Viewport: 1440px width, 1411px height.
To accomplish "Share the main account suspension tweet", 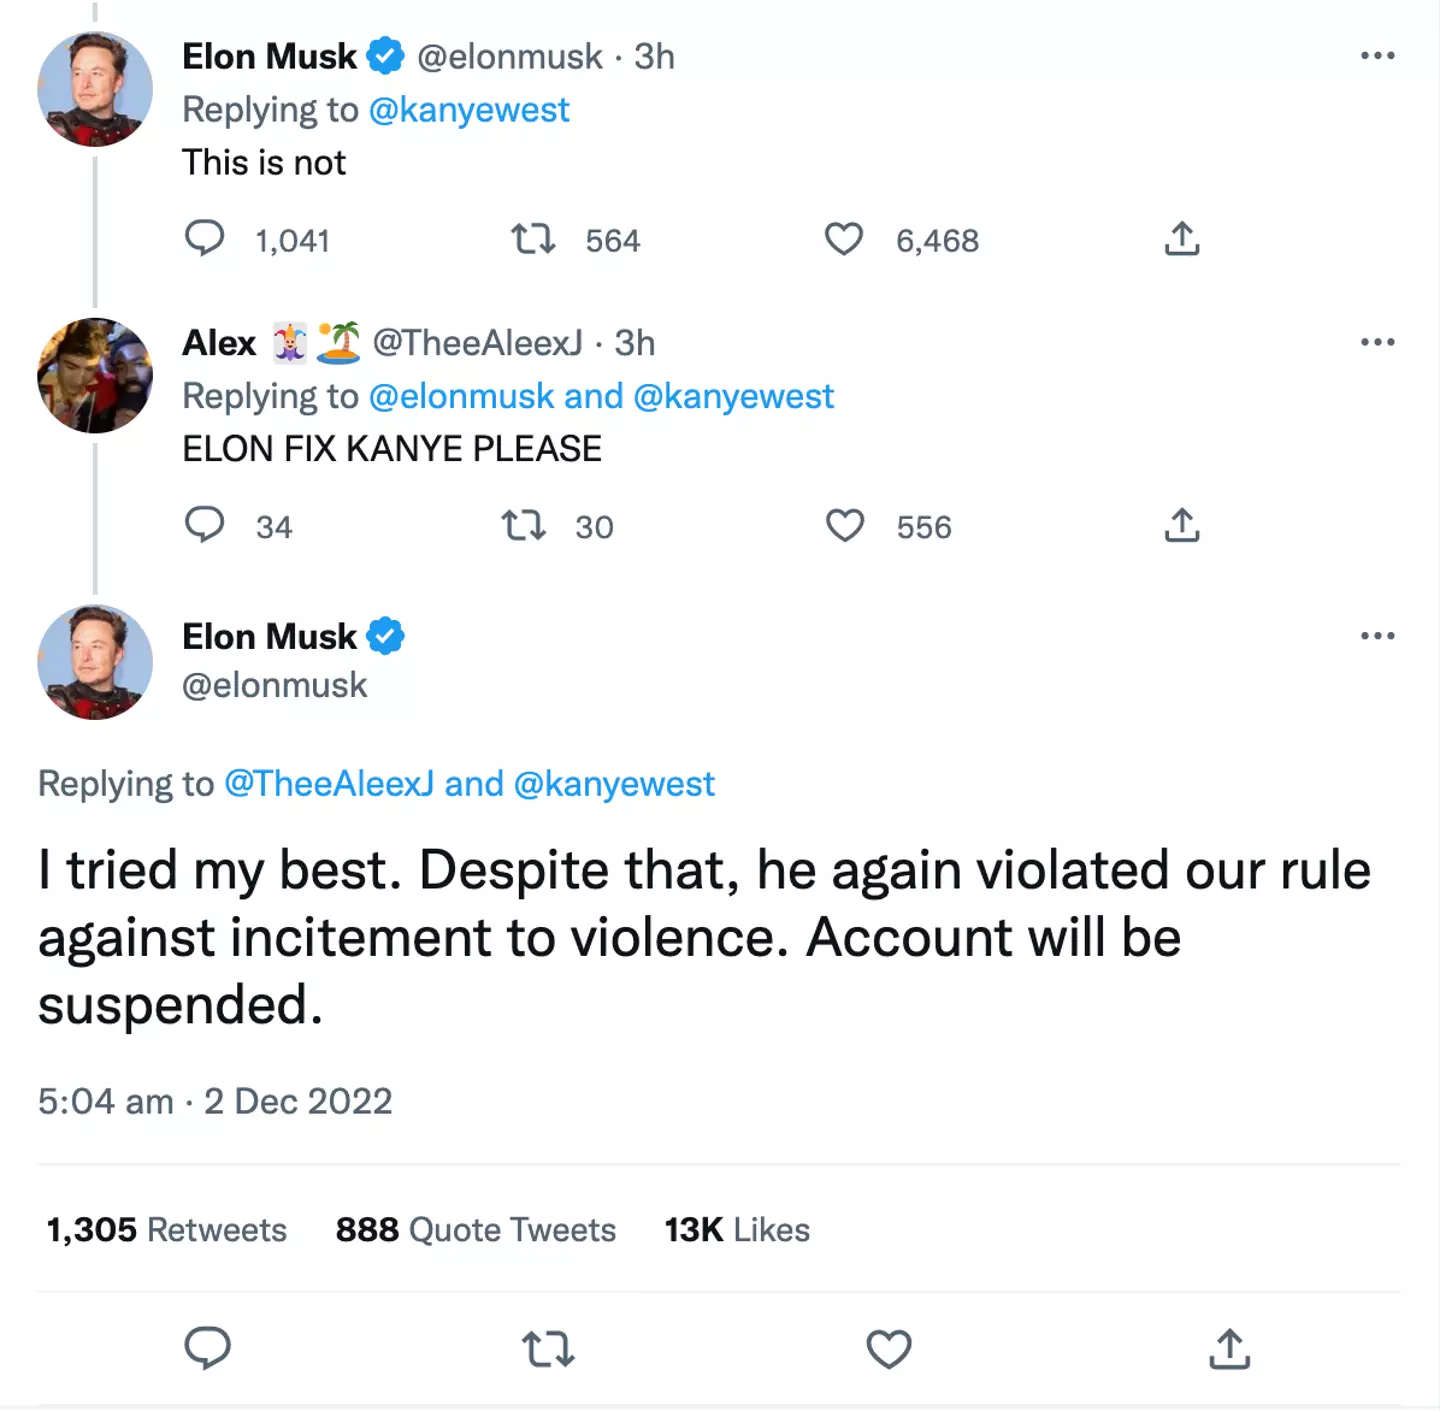I will pyautogui.click(x=1229, y=1349).
